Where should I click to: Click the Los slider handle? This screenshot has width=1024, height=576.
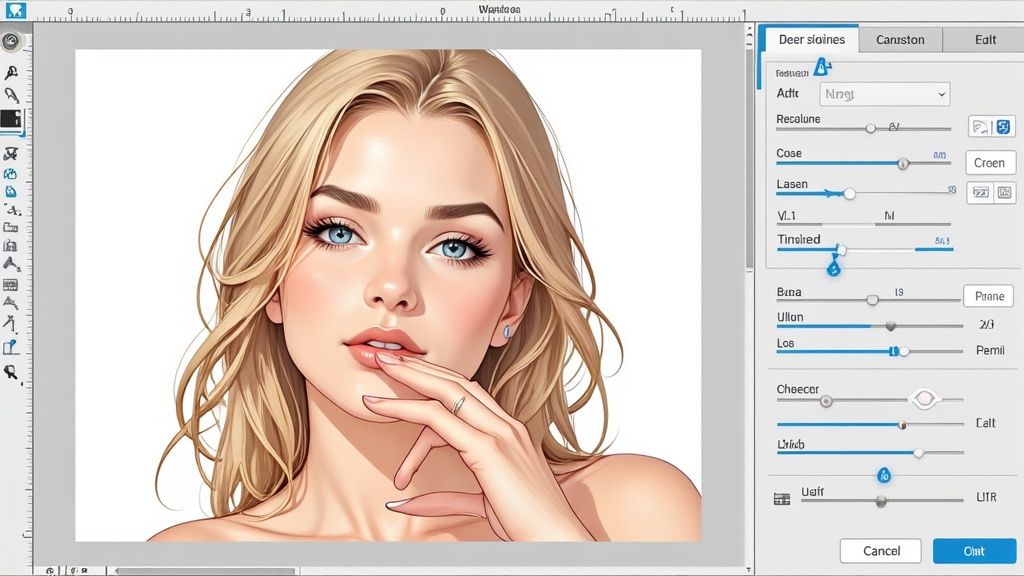click(903, 351)
